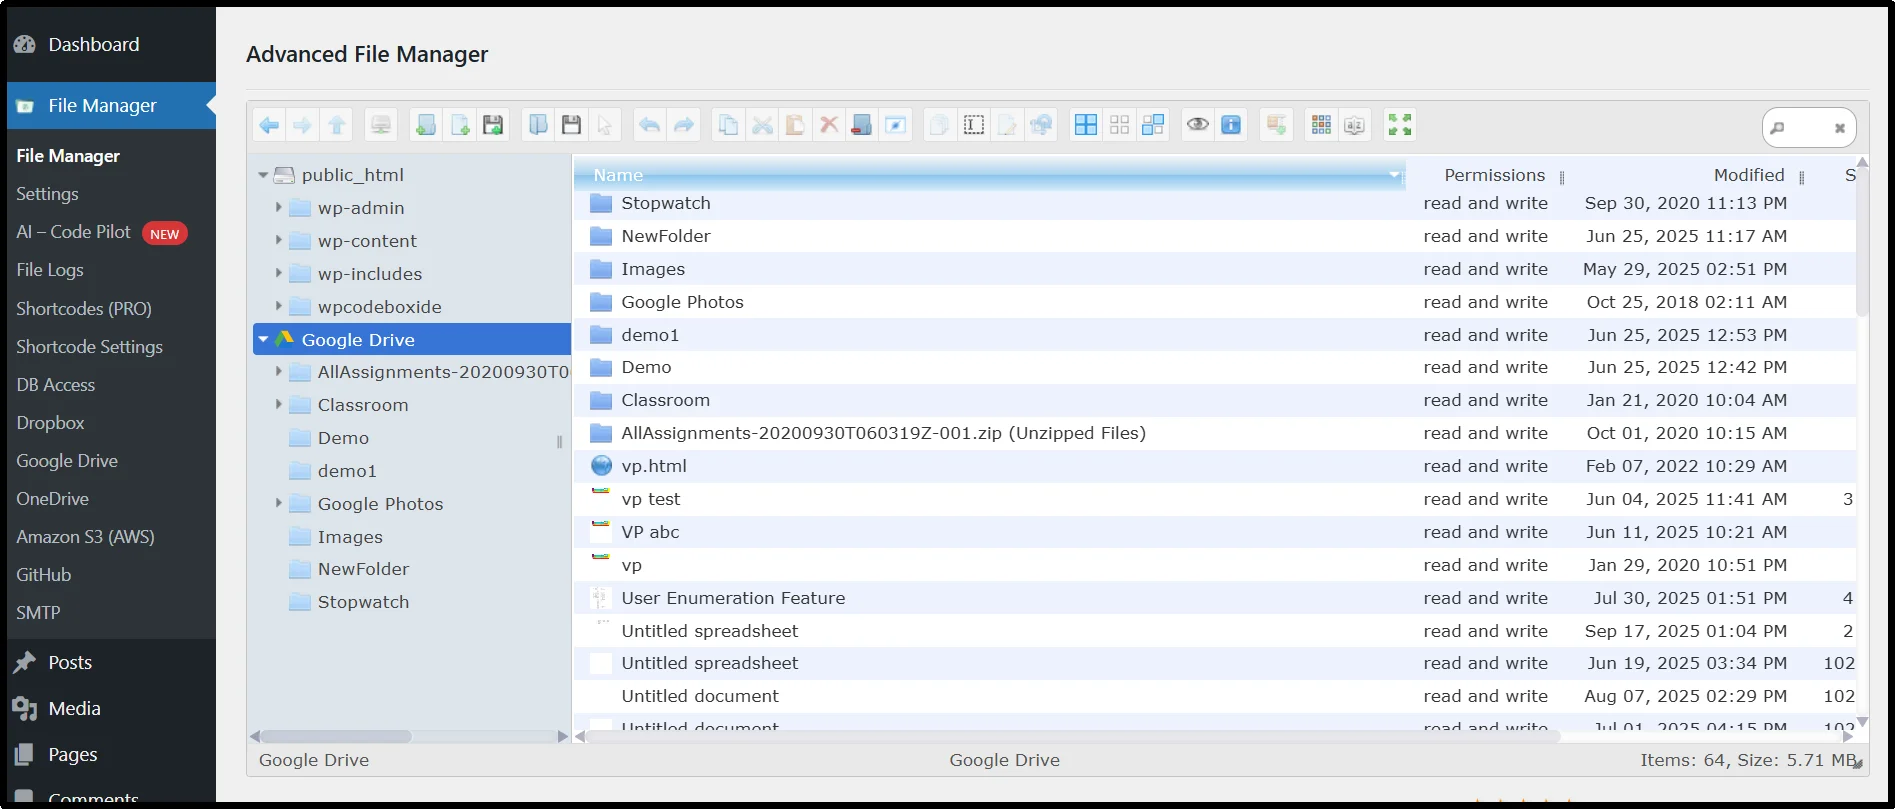Open the Media menu in sidebar

click(x=74, y=708)
